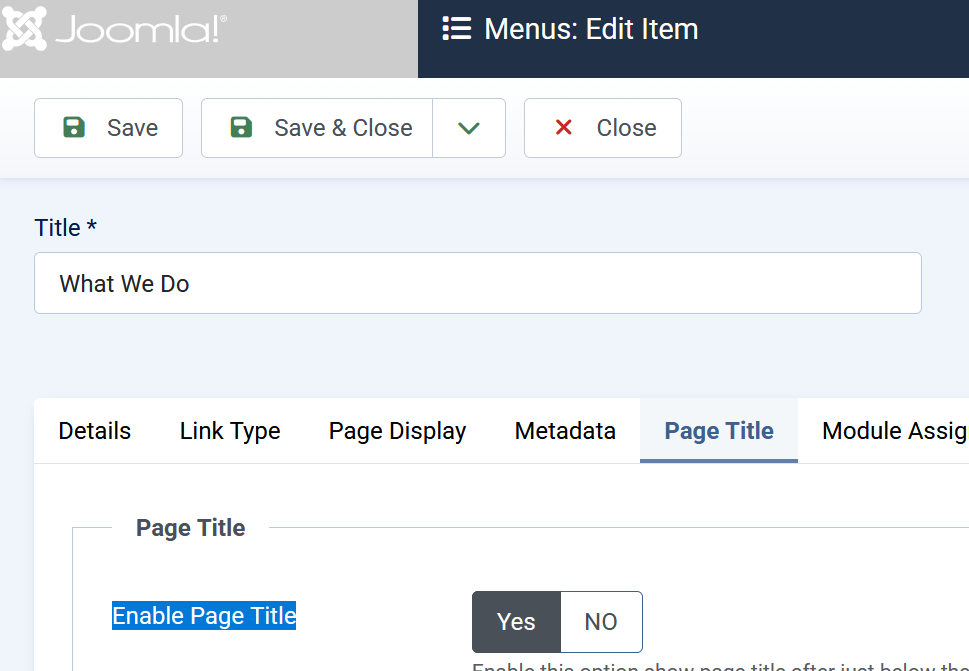Click the green floppy disk Save button
The width and height of the screenshot is (969, 671).
(109, 128)
